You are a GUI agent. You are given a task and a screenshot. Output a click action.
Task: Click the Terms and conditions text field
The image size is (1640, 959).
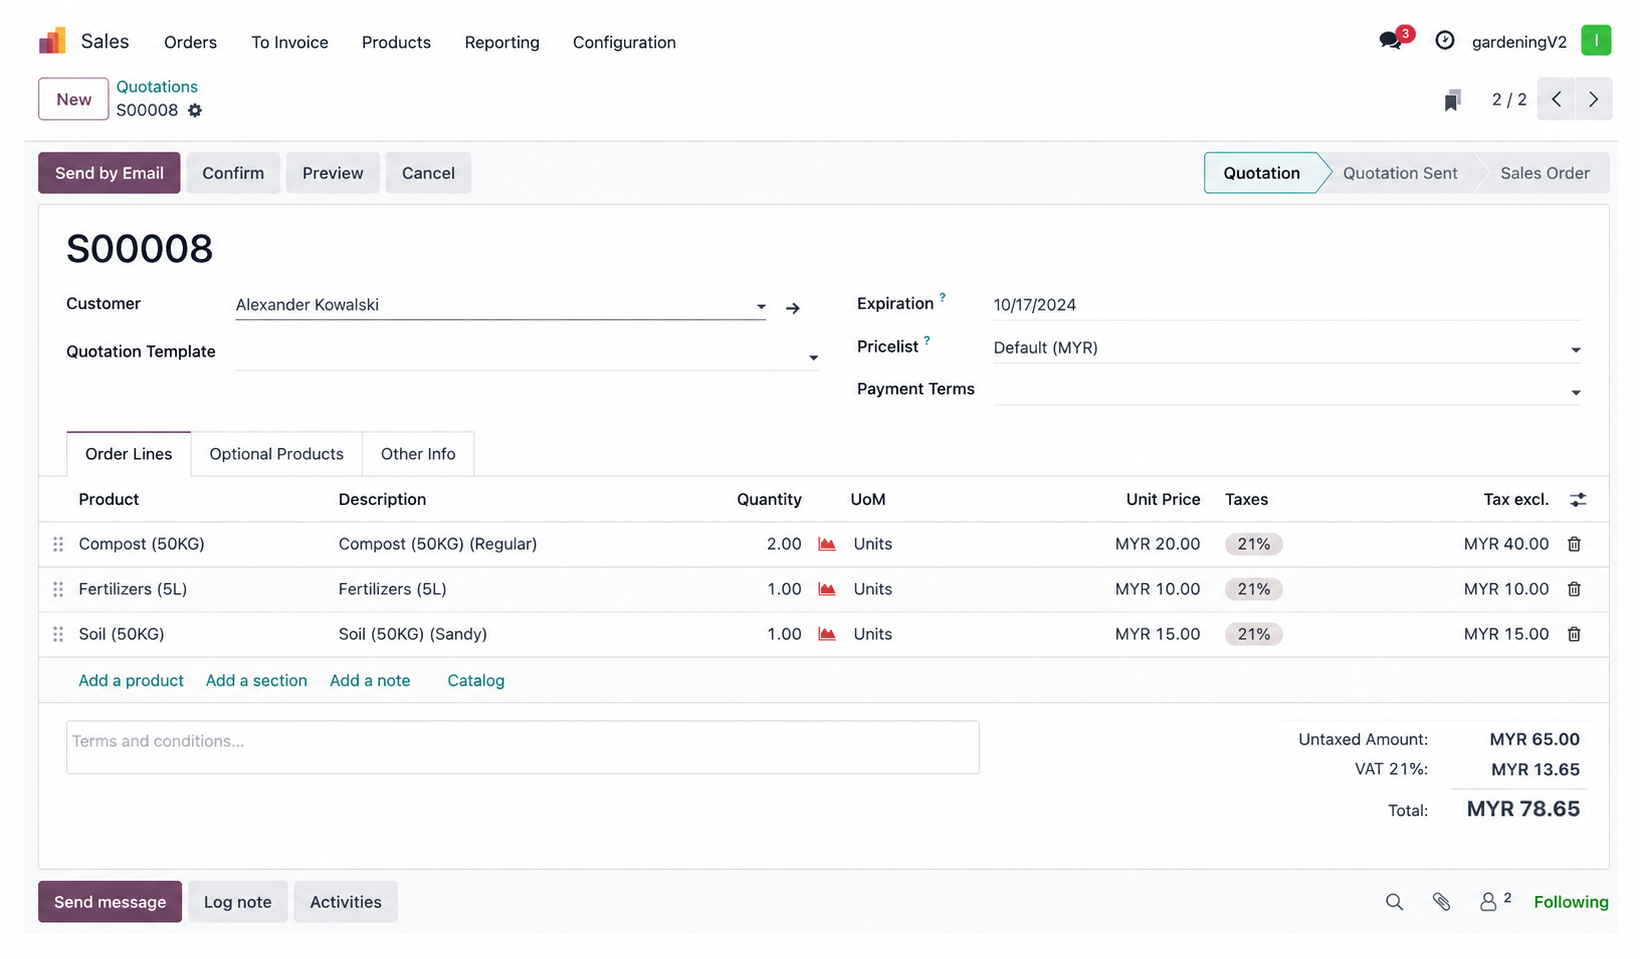coord(522,747)
